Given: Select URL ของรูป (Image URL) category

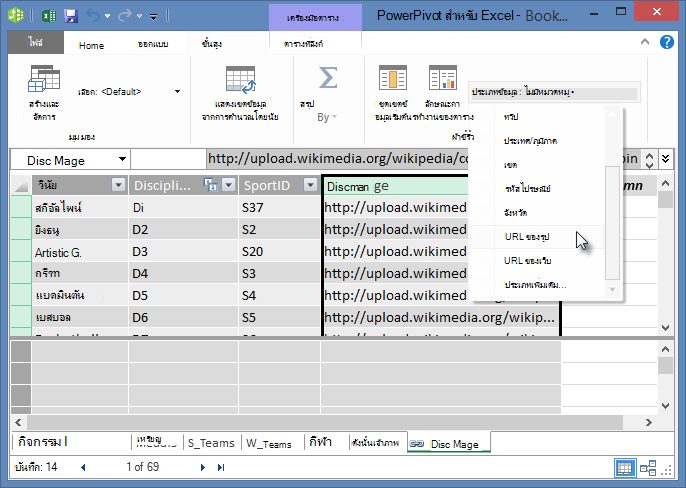Looking at the screenshot, I should tap(527, 237).
